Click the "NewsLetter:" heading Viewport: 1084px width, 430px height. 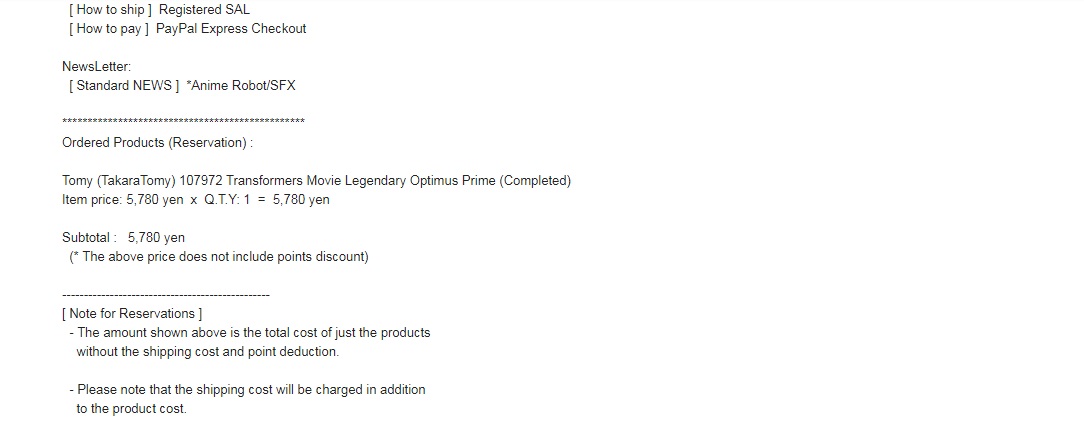(96, 67)
